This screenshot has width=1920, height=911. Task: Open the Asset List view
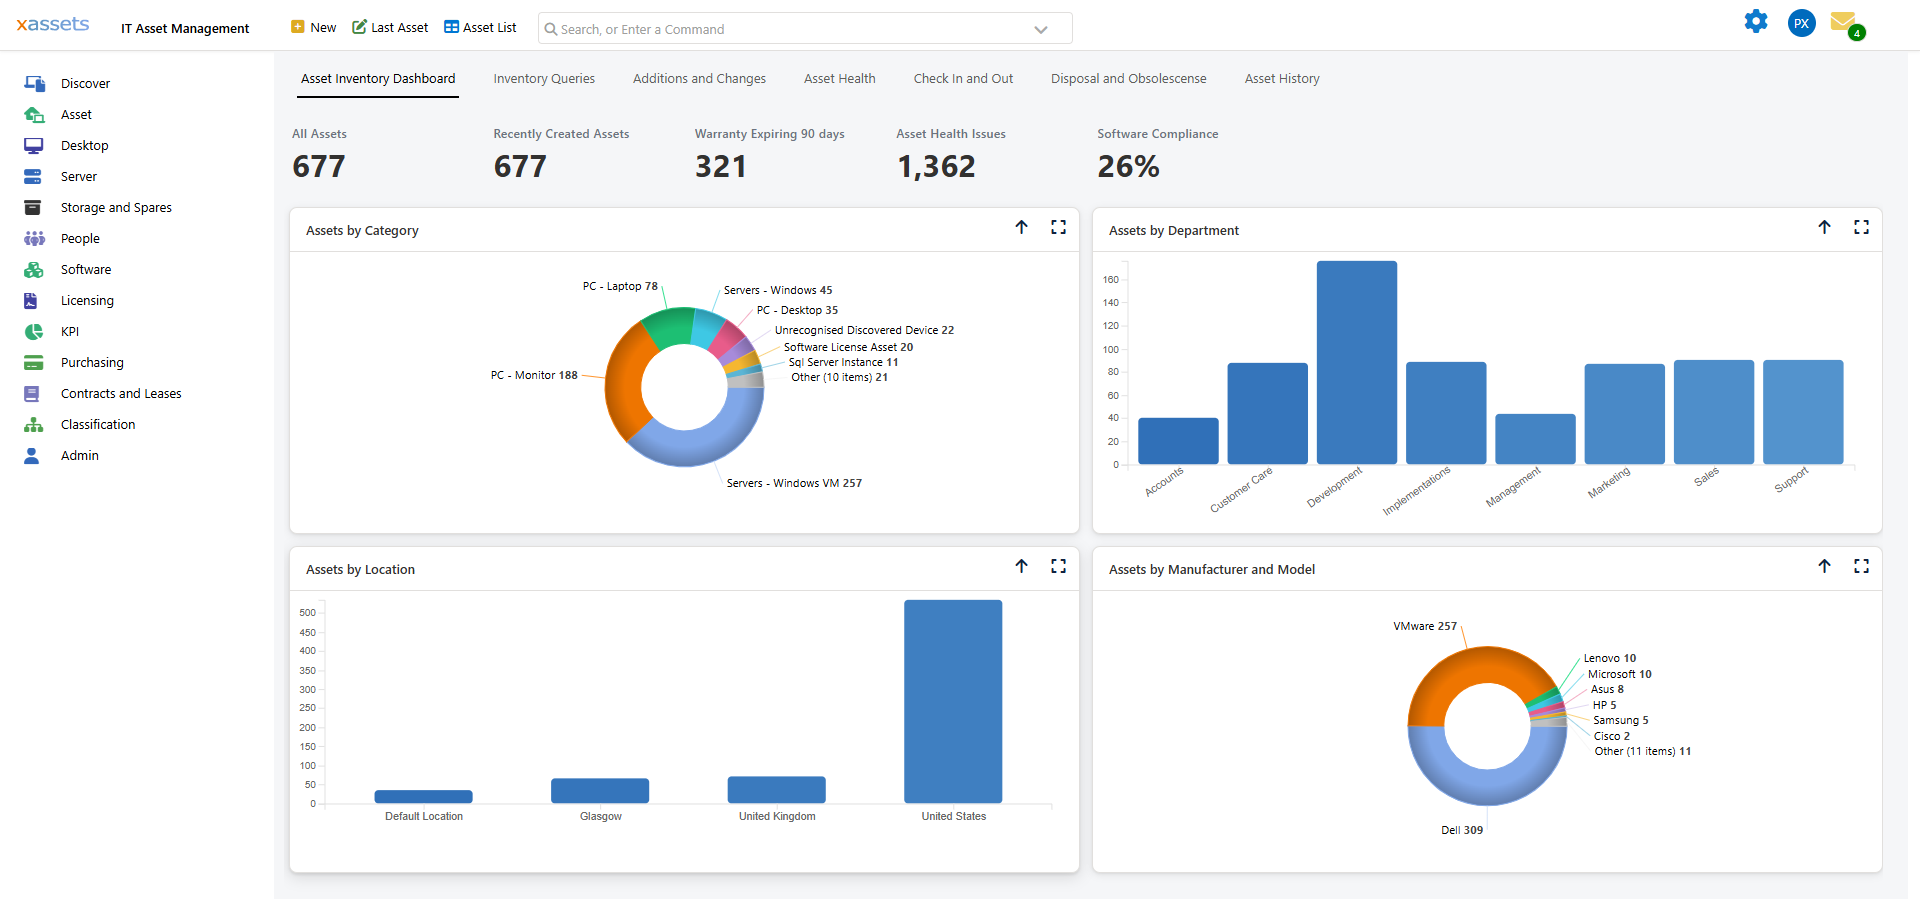point(480,27)
